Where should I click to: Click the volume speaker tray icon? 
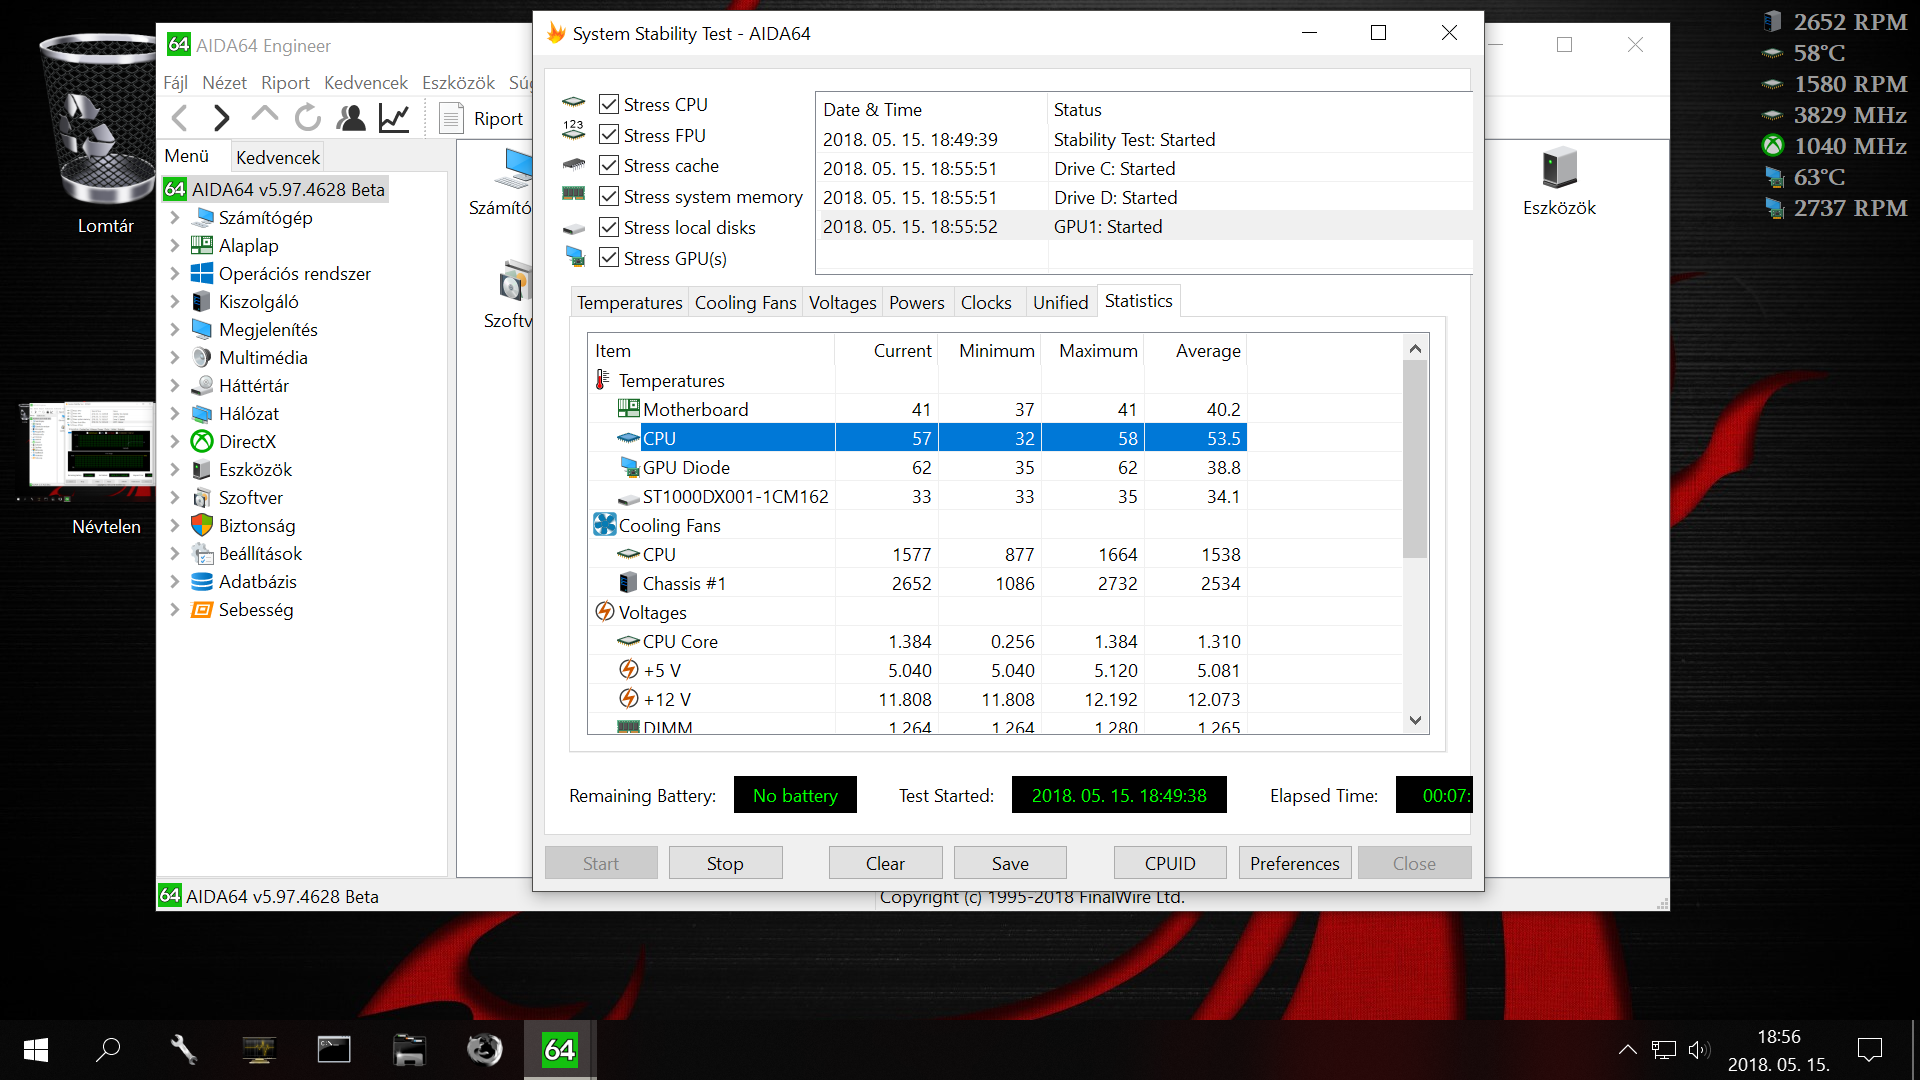1698,1049
